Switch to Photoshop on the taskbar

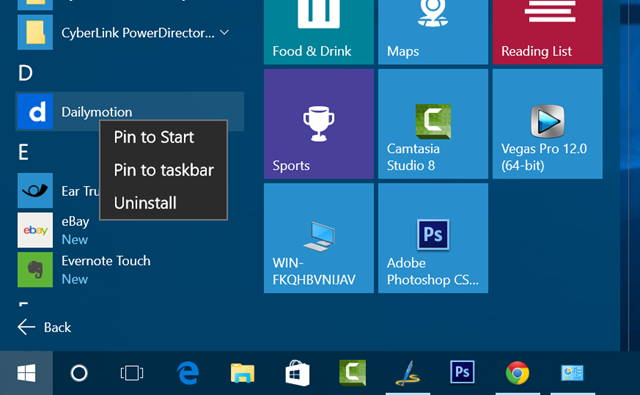click(x=462, y=372)
